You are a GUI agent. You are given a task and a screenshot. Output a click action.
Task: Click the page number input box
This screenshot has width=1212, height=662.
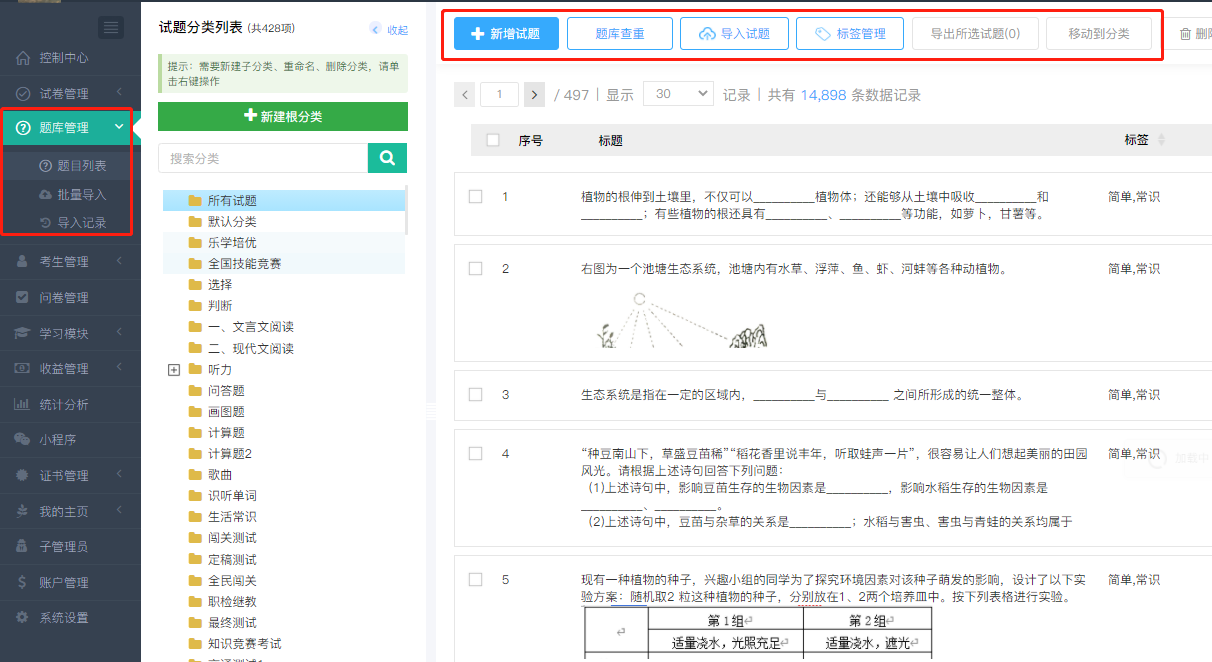click(500, 95)
